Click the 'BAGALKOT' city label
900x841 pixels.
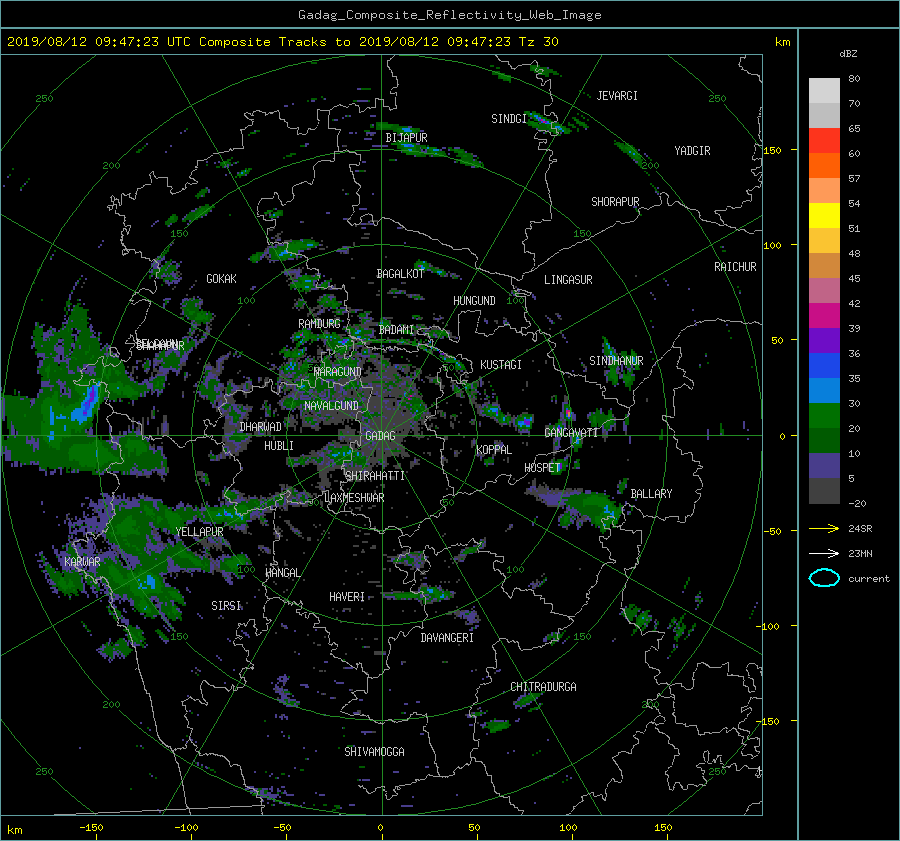coord(400,274)
